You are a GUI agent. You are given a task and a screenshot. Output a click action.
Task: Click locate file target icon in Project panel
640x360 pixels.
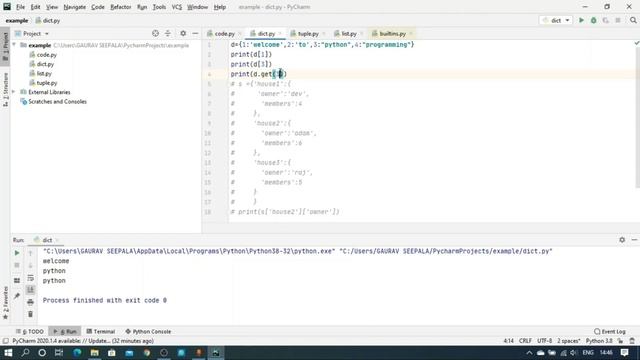click(155, 33)
